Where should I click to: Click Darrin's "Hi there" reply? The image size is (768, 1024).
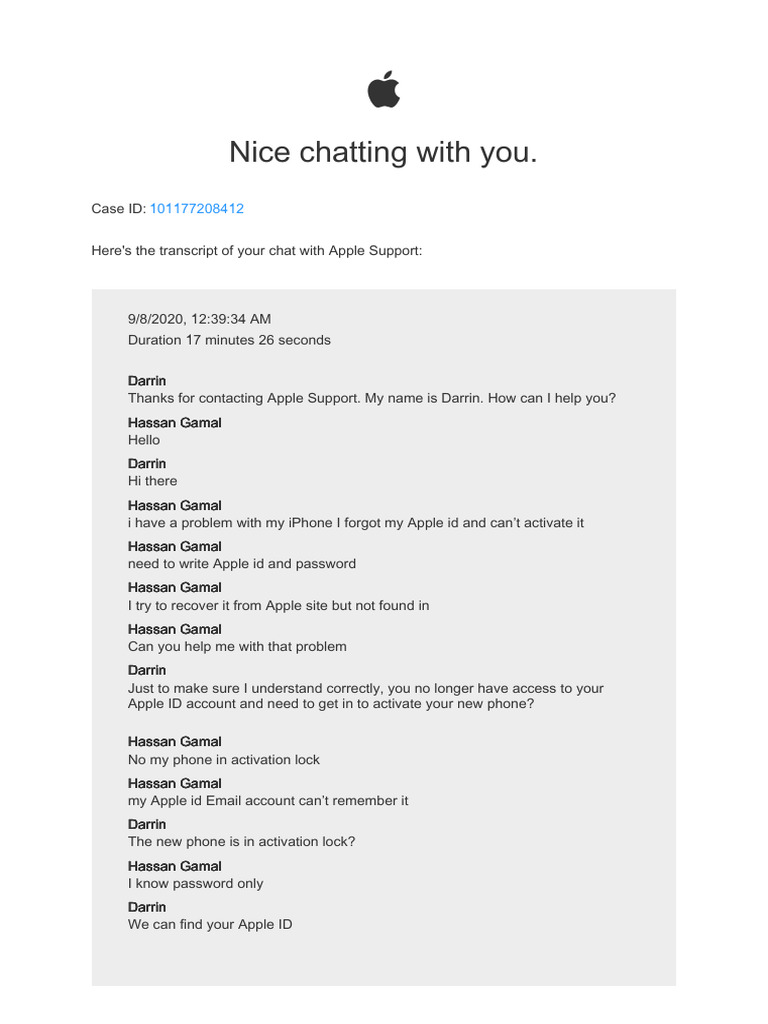pyautogui.click(x=152, y=481)
